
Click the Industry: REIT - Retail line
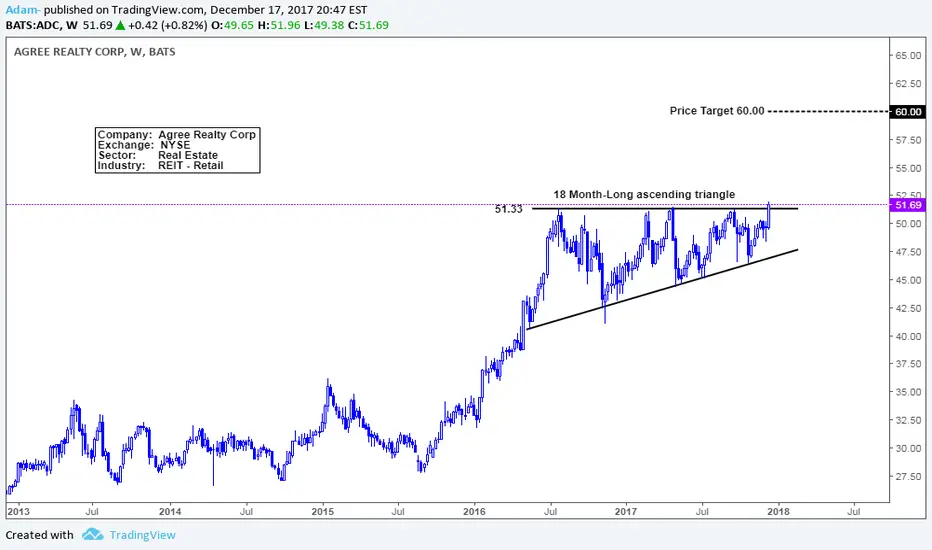[160, 165]
